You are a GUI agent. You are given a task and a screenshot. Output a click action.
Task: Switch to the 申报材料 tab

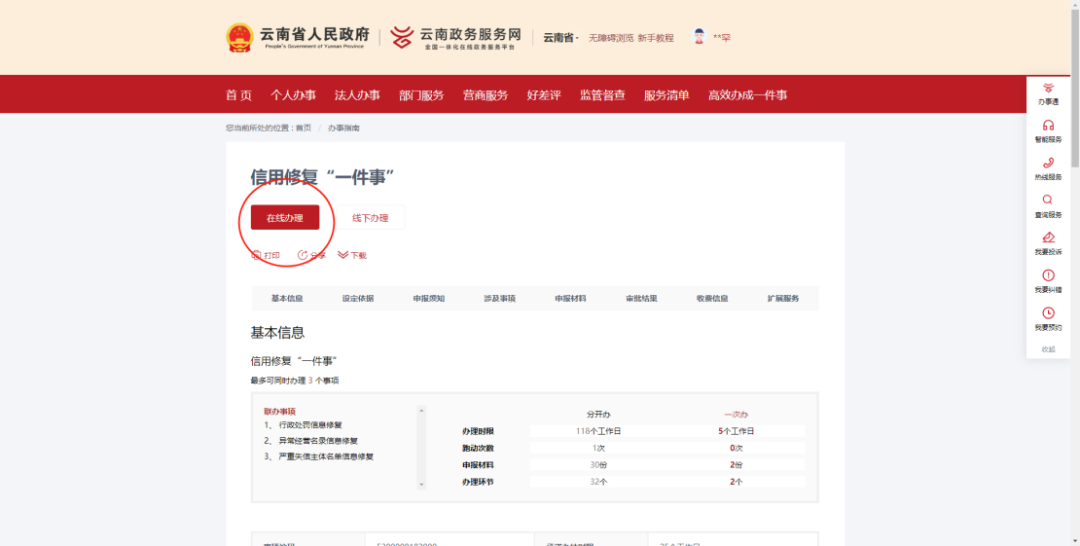point(570,298)
